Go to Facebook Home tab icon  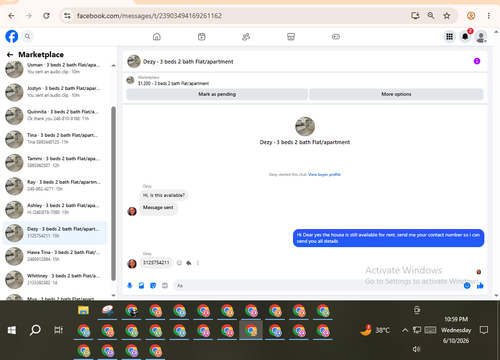[x=157, y=37]
